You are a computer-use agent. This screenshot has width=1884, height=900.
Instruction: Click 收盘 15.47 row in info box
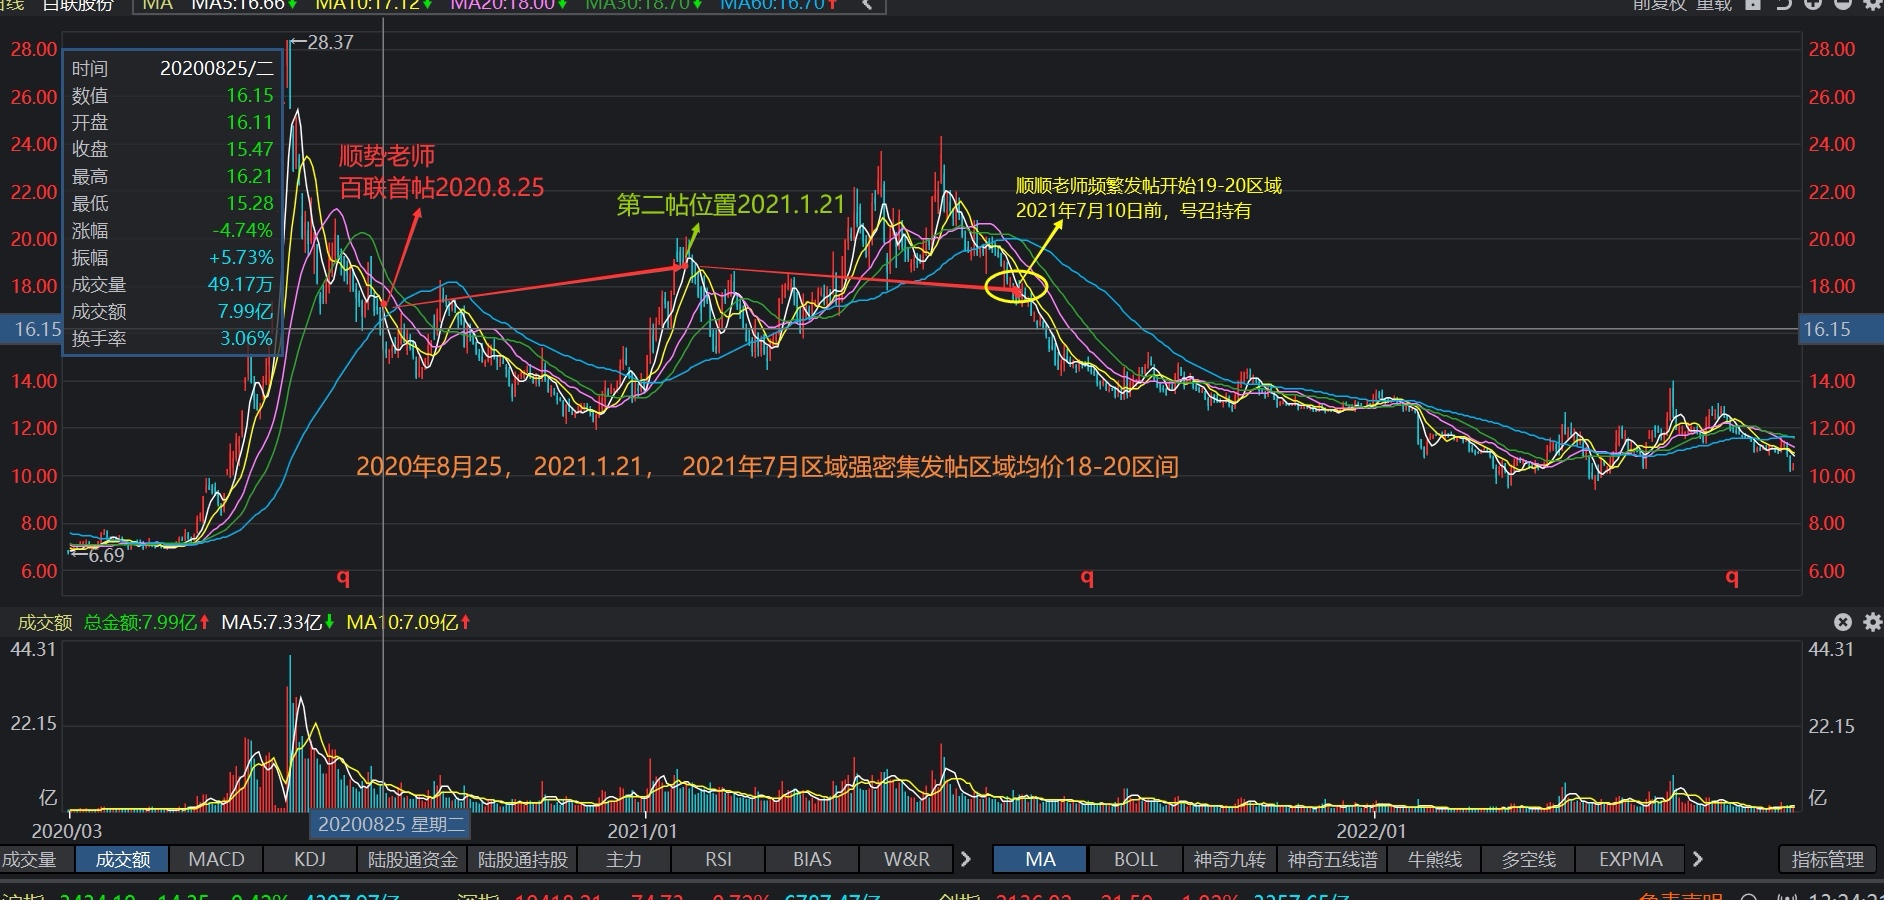click(x=172, y=149)
